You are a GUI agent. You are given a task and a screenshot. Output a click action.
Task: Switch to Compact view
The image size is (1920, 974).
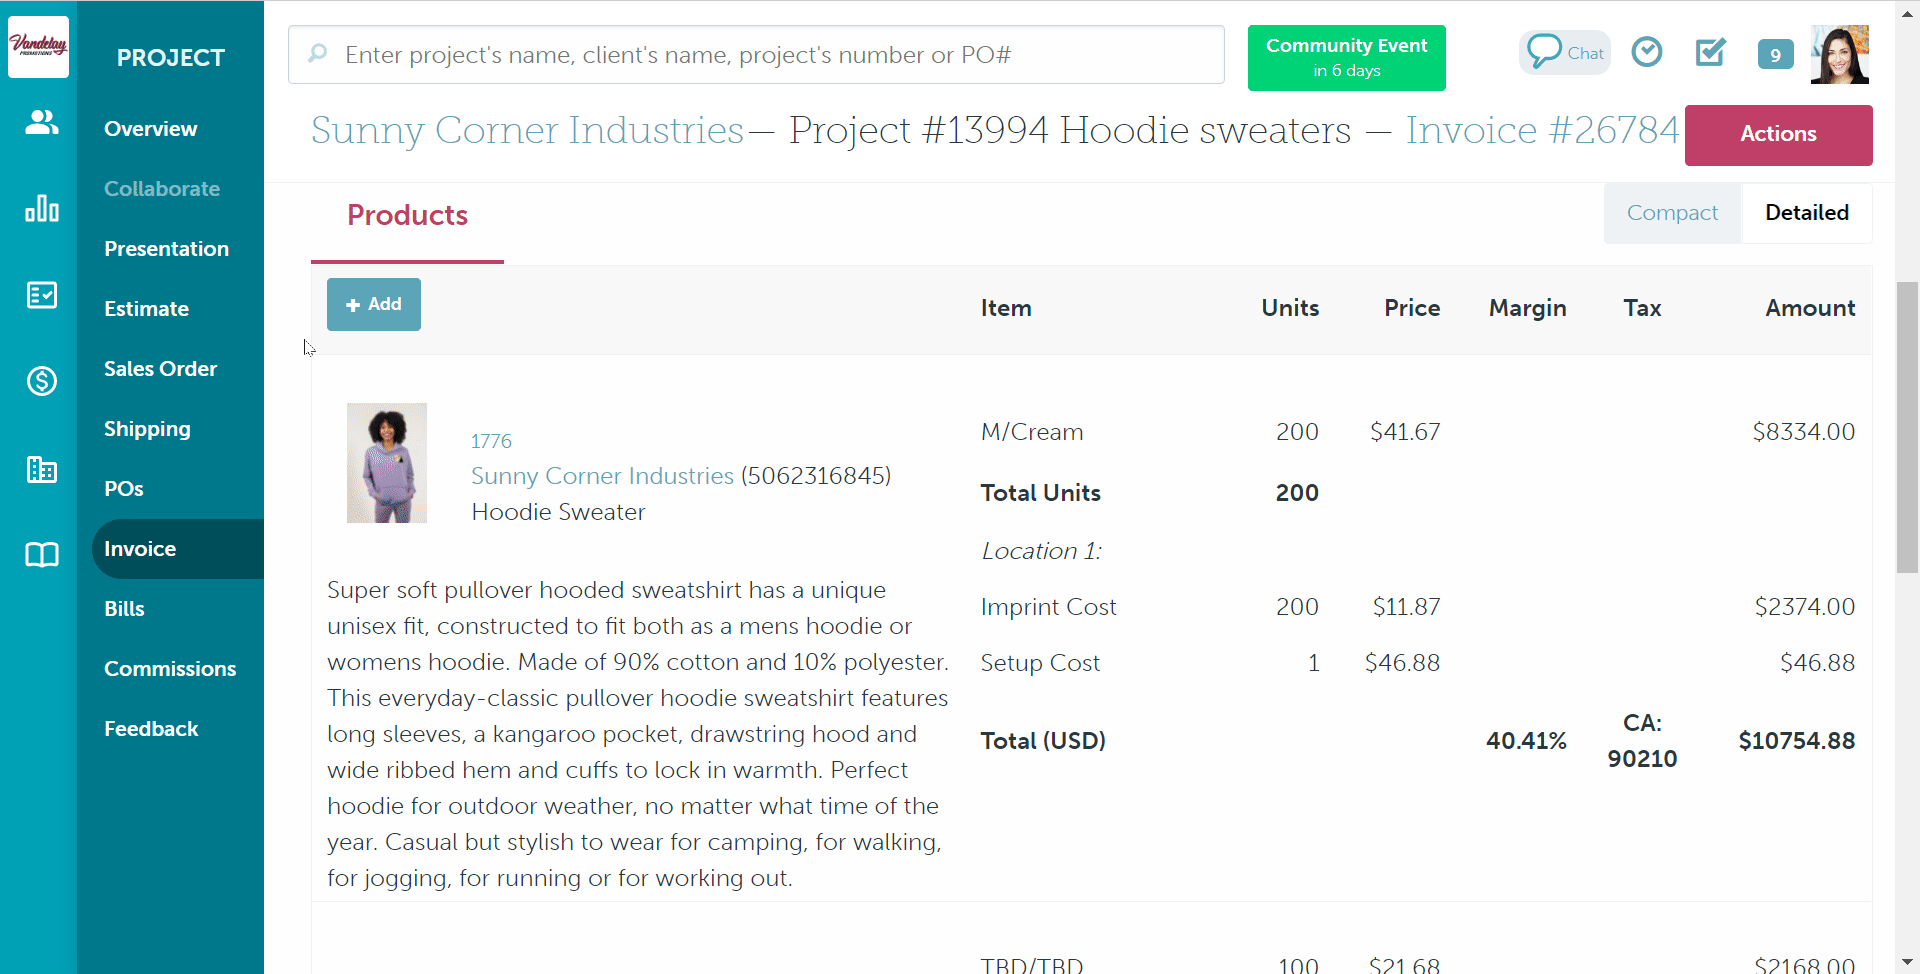coord(1672,213)
